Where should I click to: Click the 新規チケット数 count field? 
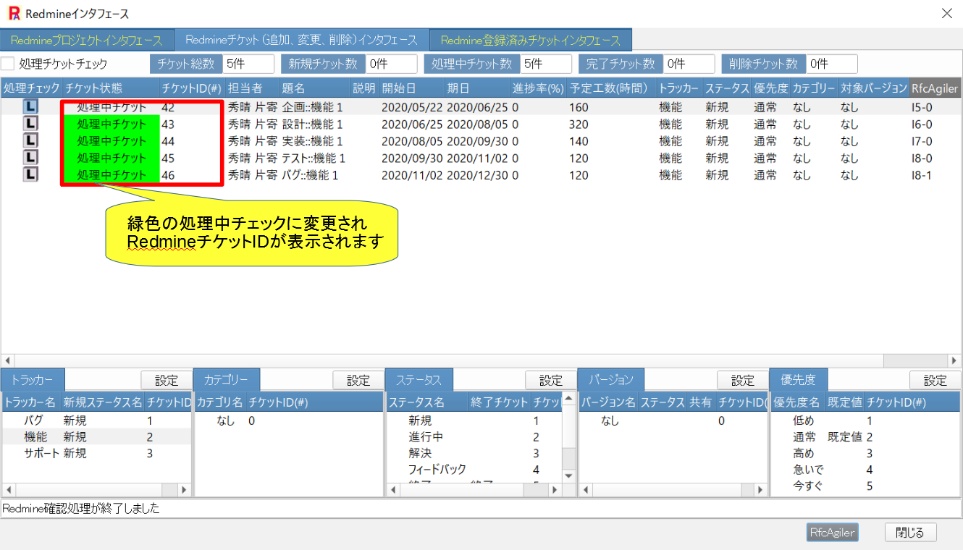pos(392,64)
